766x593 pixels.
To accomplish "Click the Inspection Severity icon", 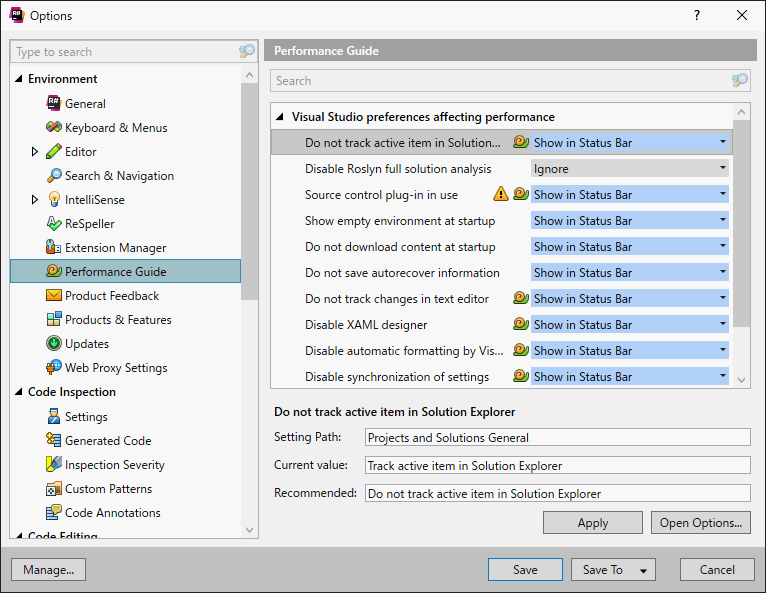I will pos(54,464).
